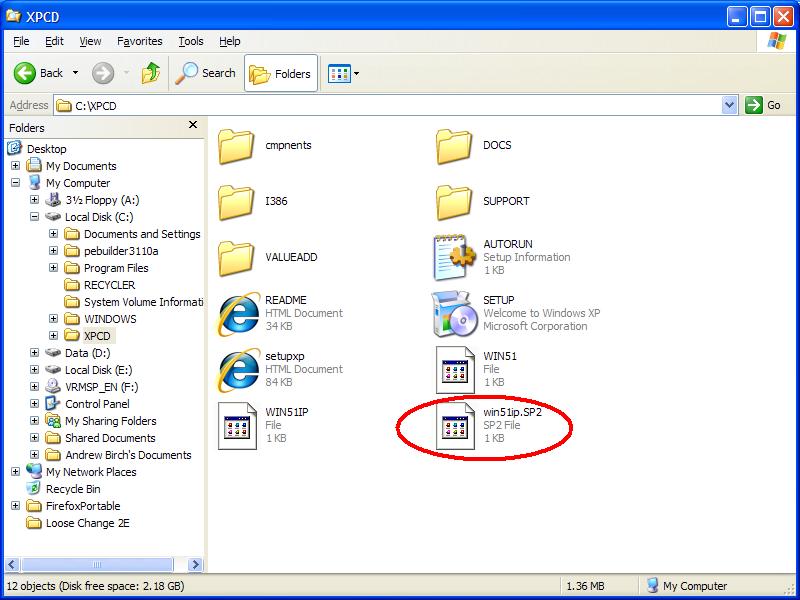The image size is (800, 600).
Task: Select the SETUP installer icon
Action: [x=453, y=314]
